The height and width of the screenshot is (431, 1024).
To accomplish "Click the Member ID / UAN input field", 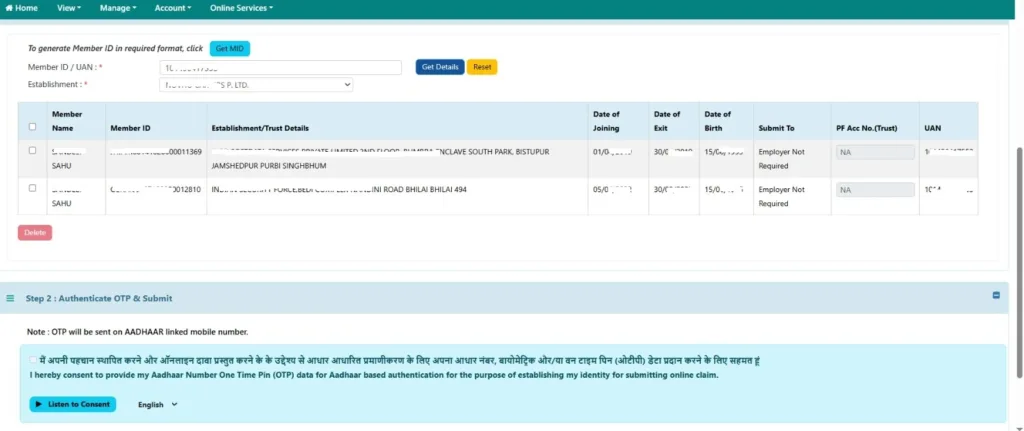I will point(280,67).
